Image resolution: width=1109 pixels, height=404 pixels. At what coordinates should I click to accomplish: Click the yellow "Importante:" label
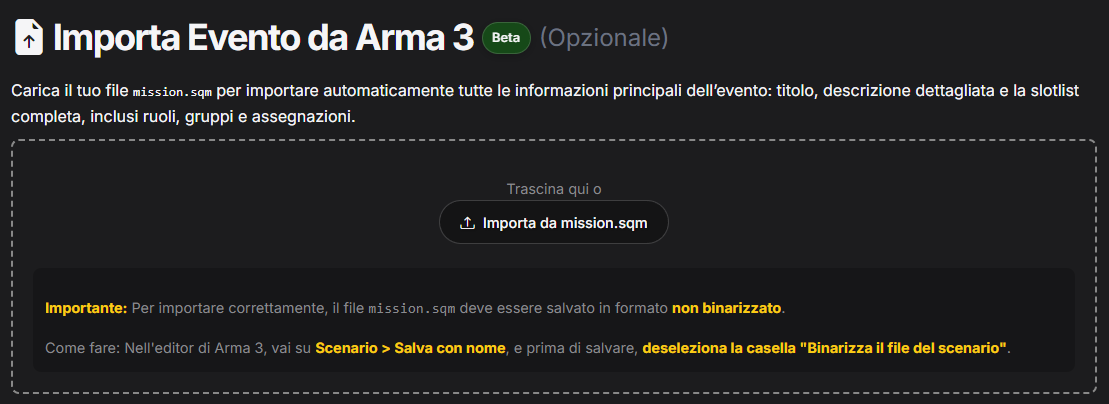coord(86,308)
